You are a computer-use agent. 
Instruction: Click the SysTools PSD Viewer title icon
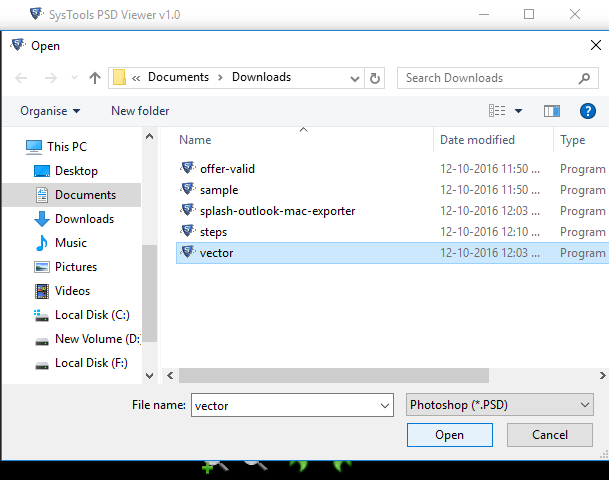pyautogui.click(x=37, y=14)
